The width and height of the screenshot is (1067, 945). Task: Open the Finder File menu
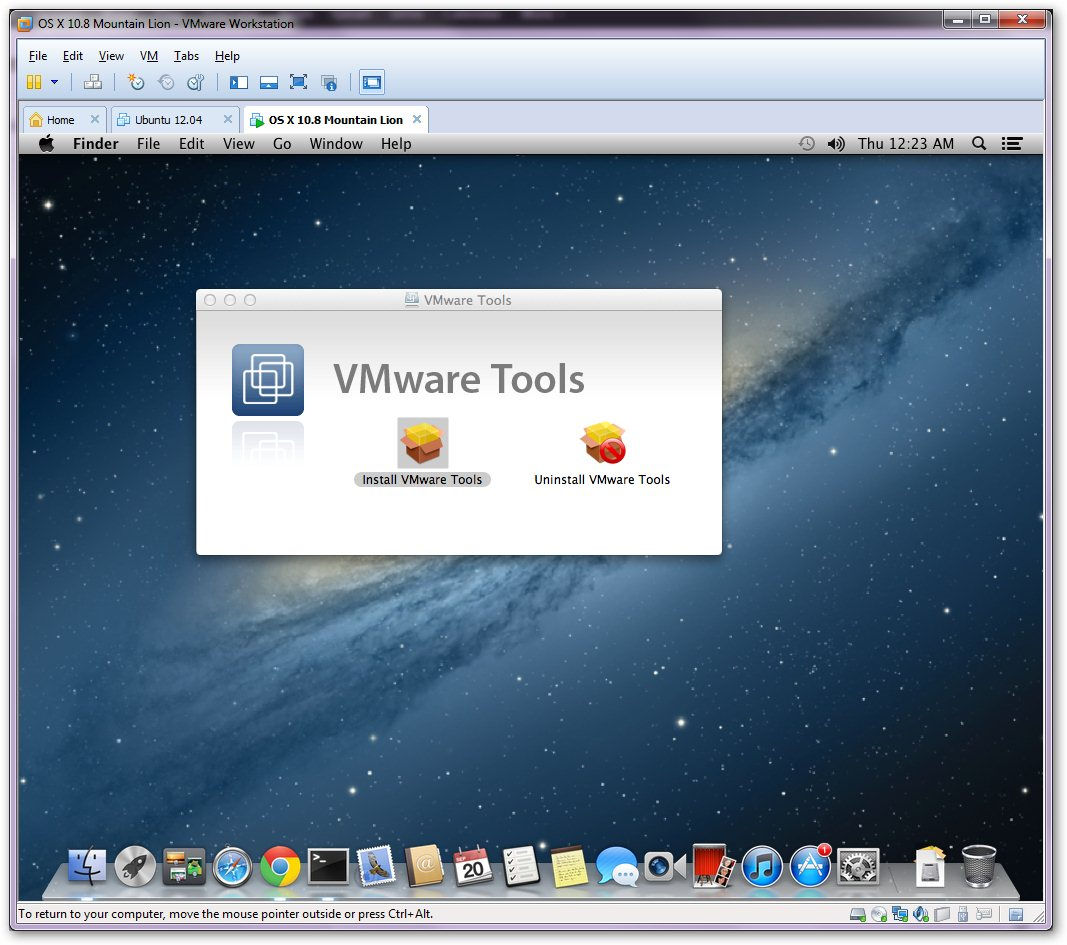pyautogui.click(x=148, y=144)
